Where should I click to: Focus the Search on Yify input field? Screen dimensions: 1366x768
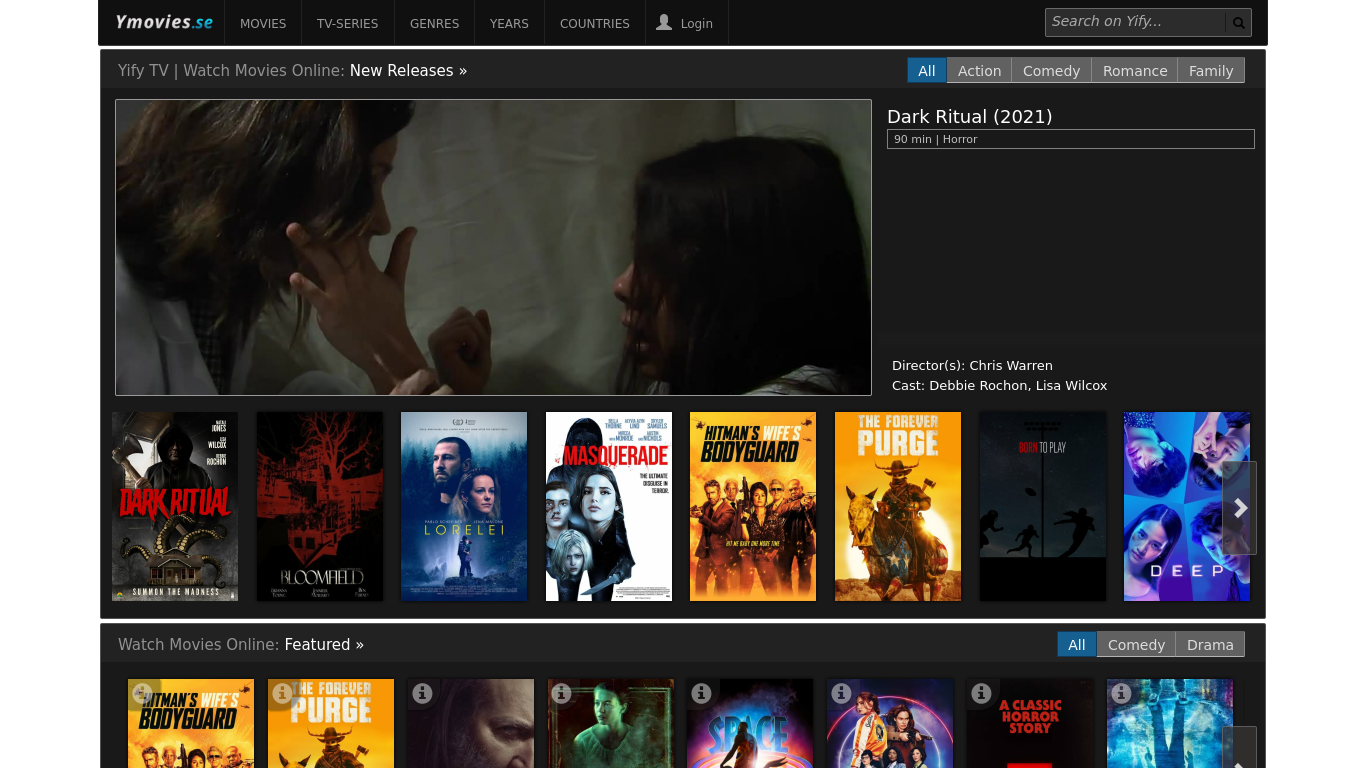[1135, 22]
